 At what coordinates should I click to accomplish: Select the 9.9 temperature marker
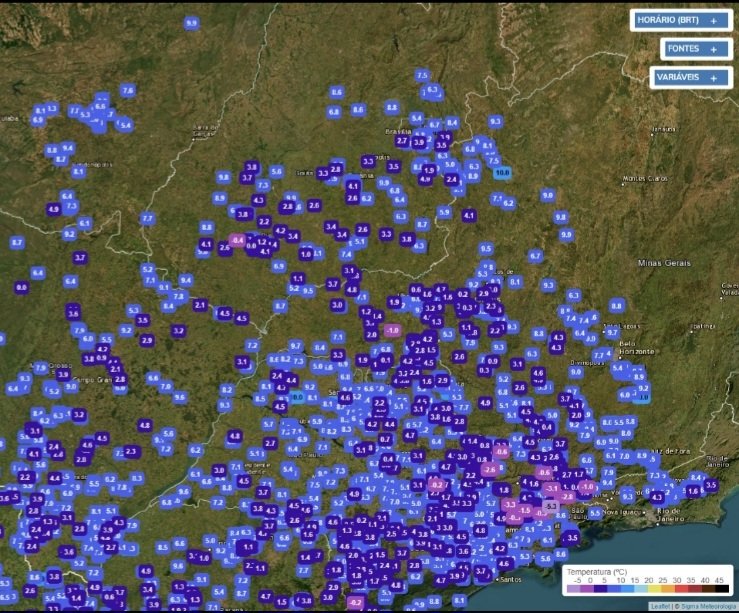click(191, 22)
